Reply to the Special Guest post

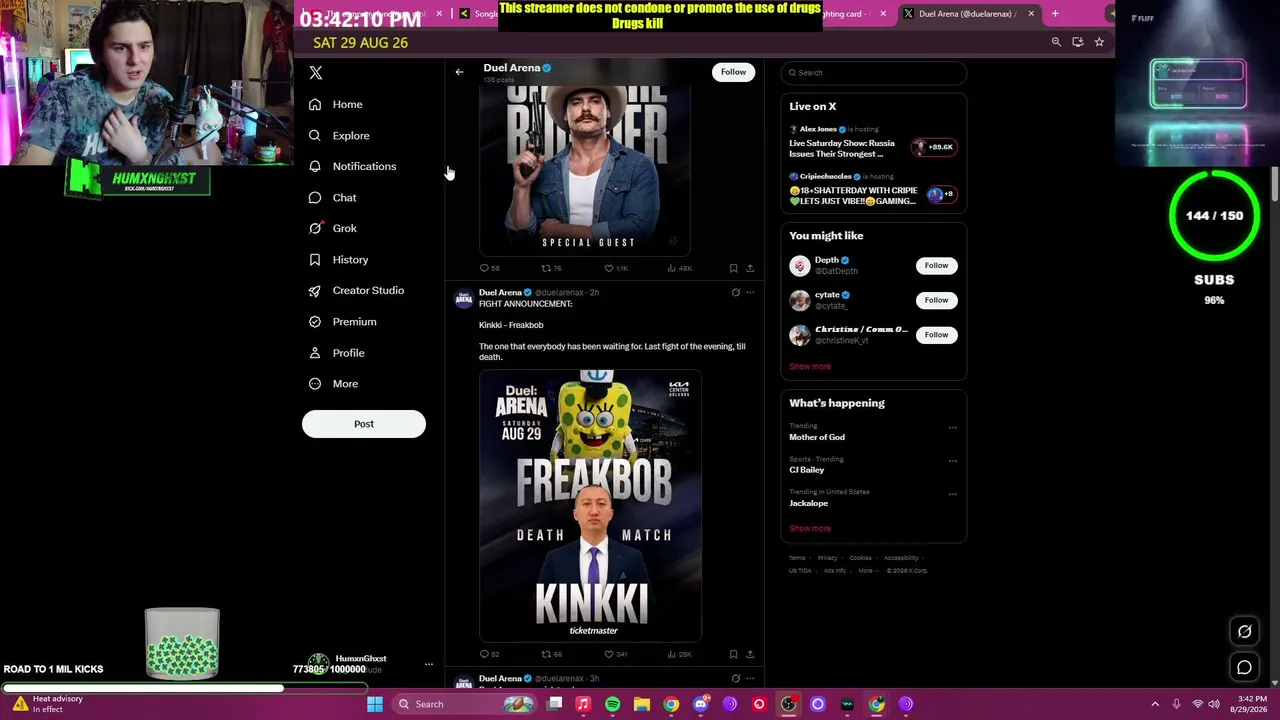485,268
